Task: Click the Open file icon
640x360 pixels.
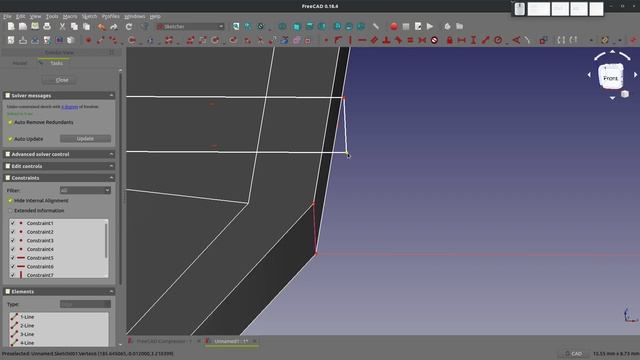Action: tap(23, 27)
